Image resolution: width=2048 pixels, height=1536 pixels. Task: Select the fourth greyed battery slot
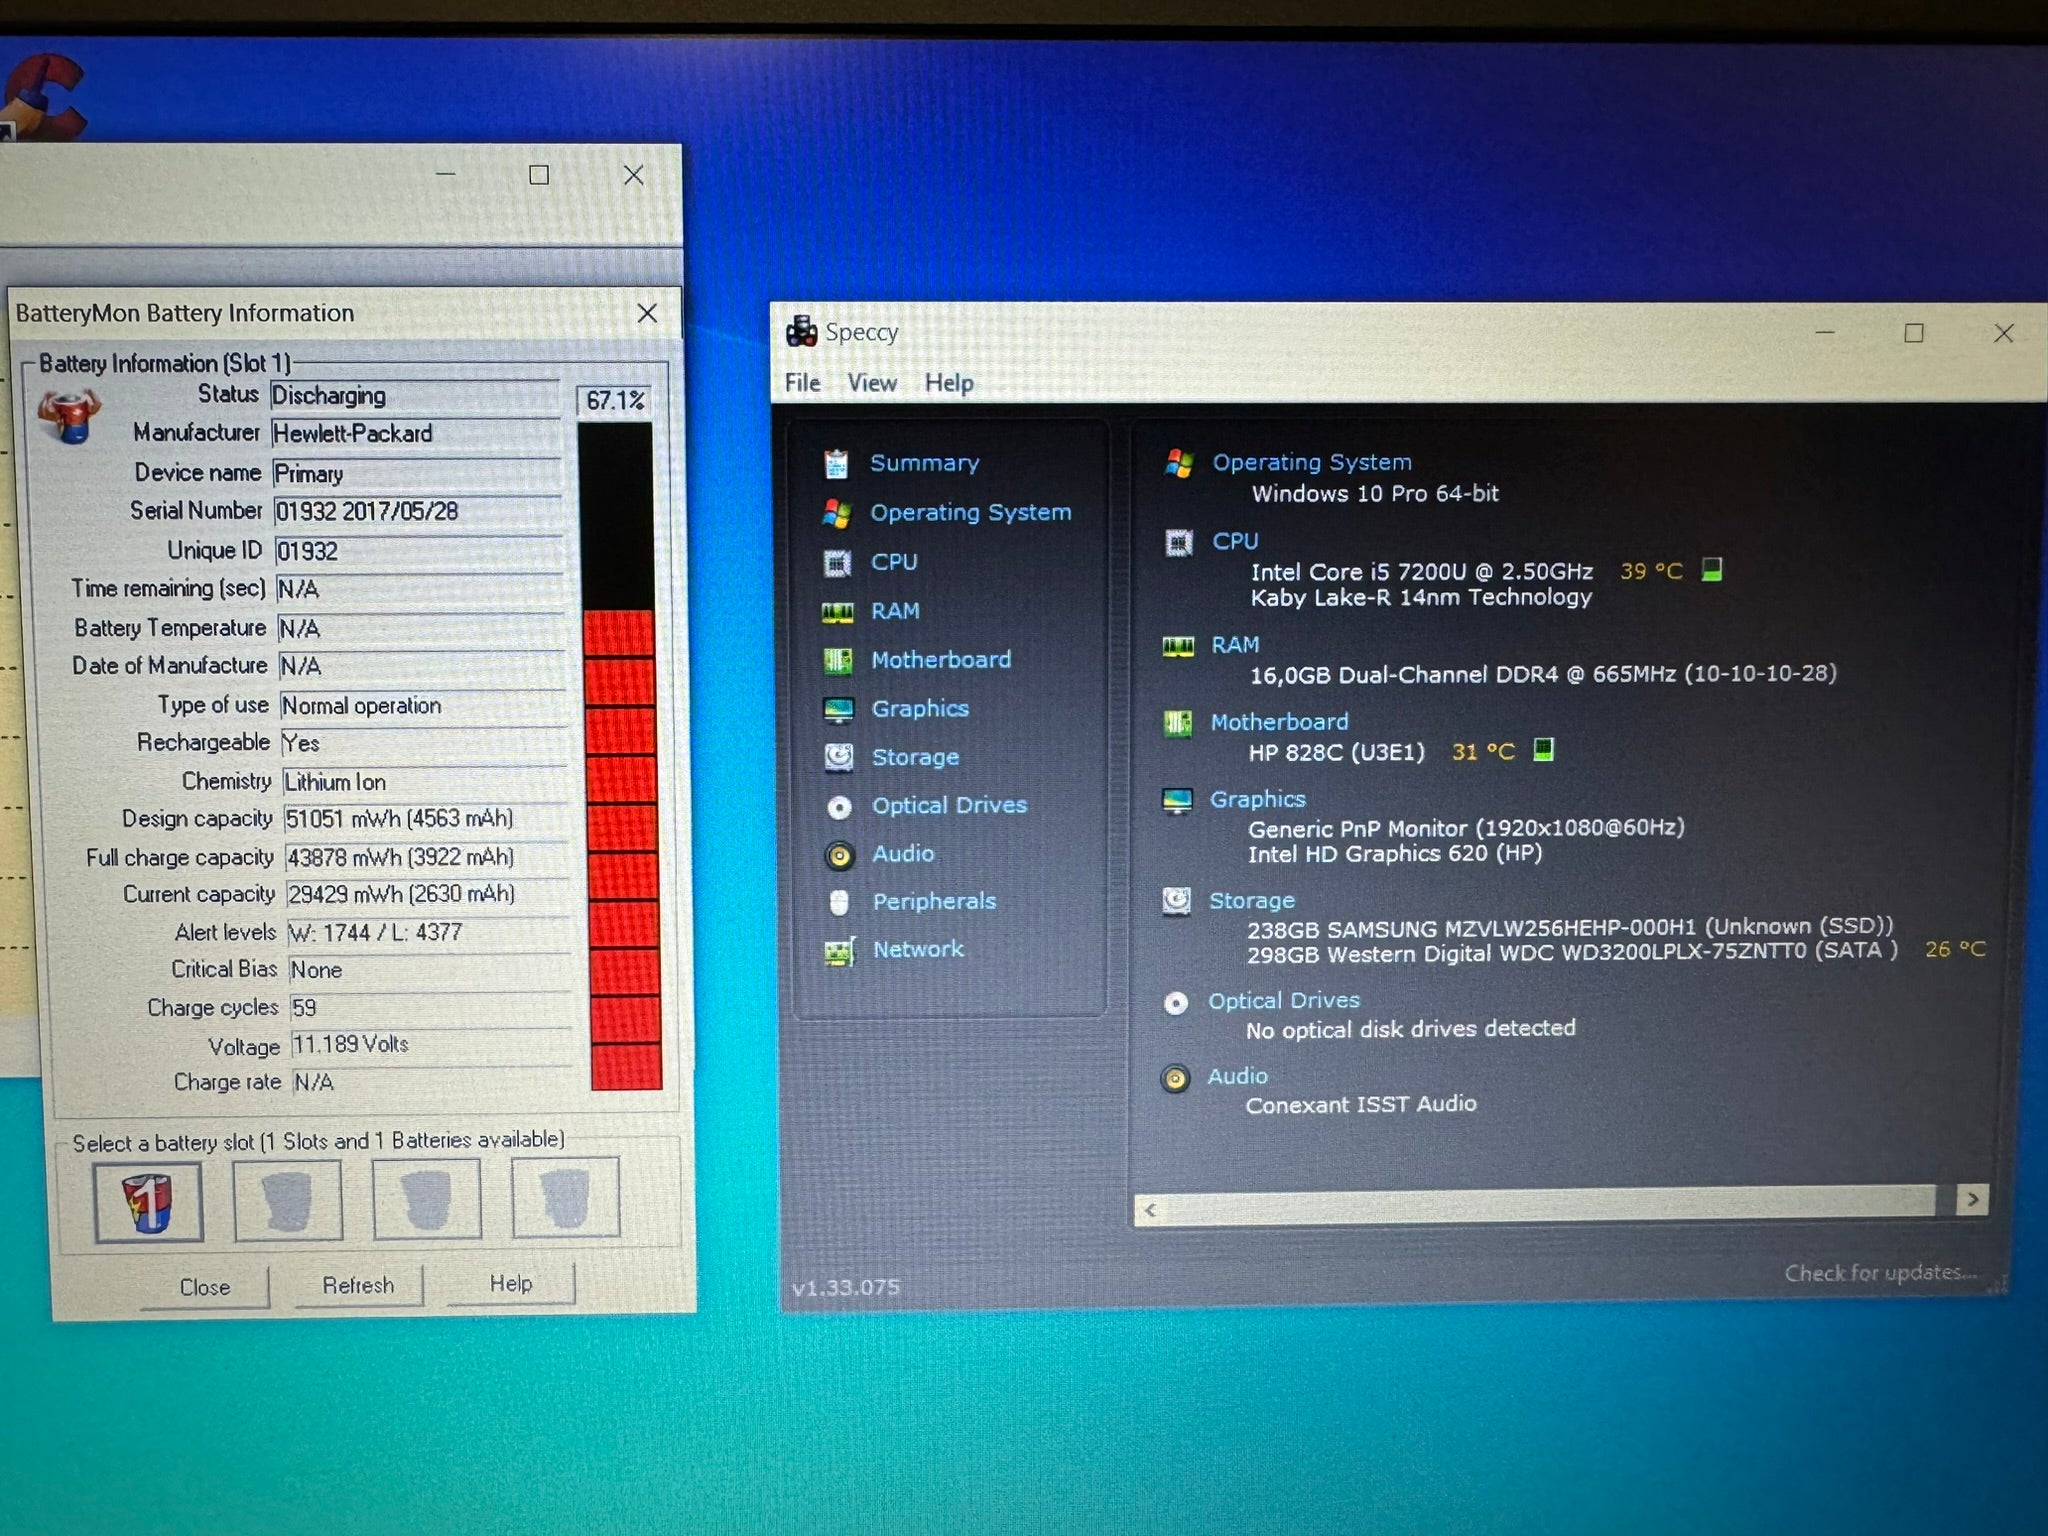(x=566, y=1197)
